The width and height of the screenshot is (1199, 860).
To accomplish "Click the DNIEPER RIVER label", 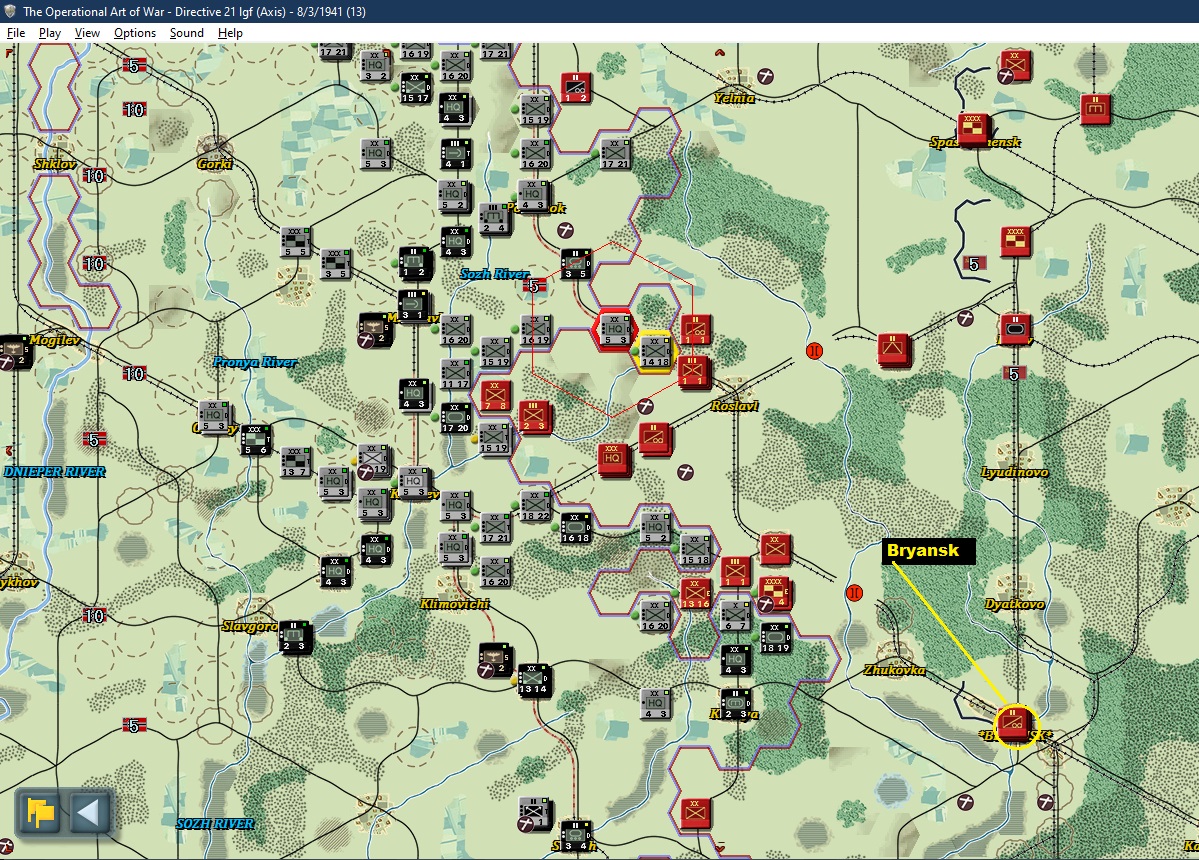I will [54, 472].
